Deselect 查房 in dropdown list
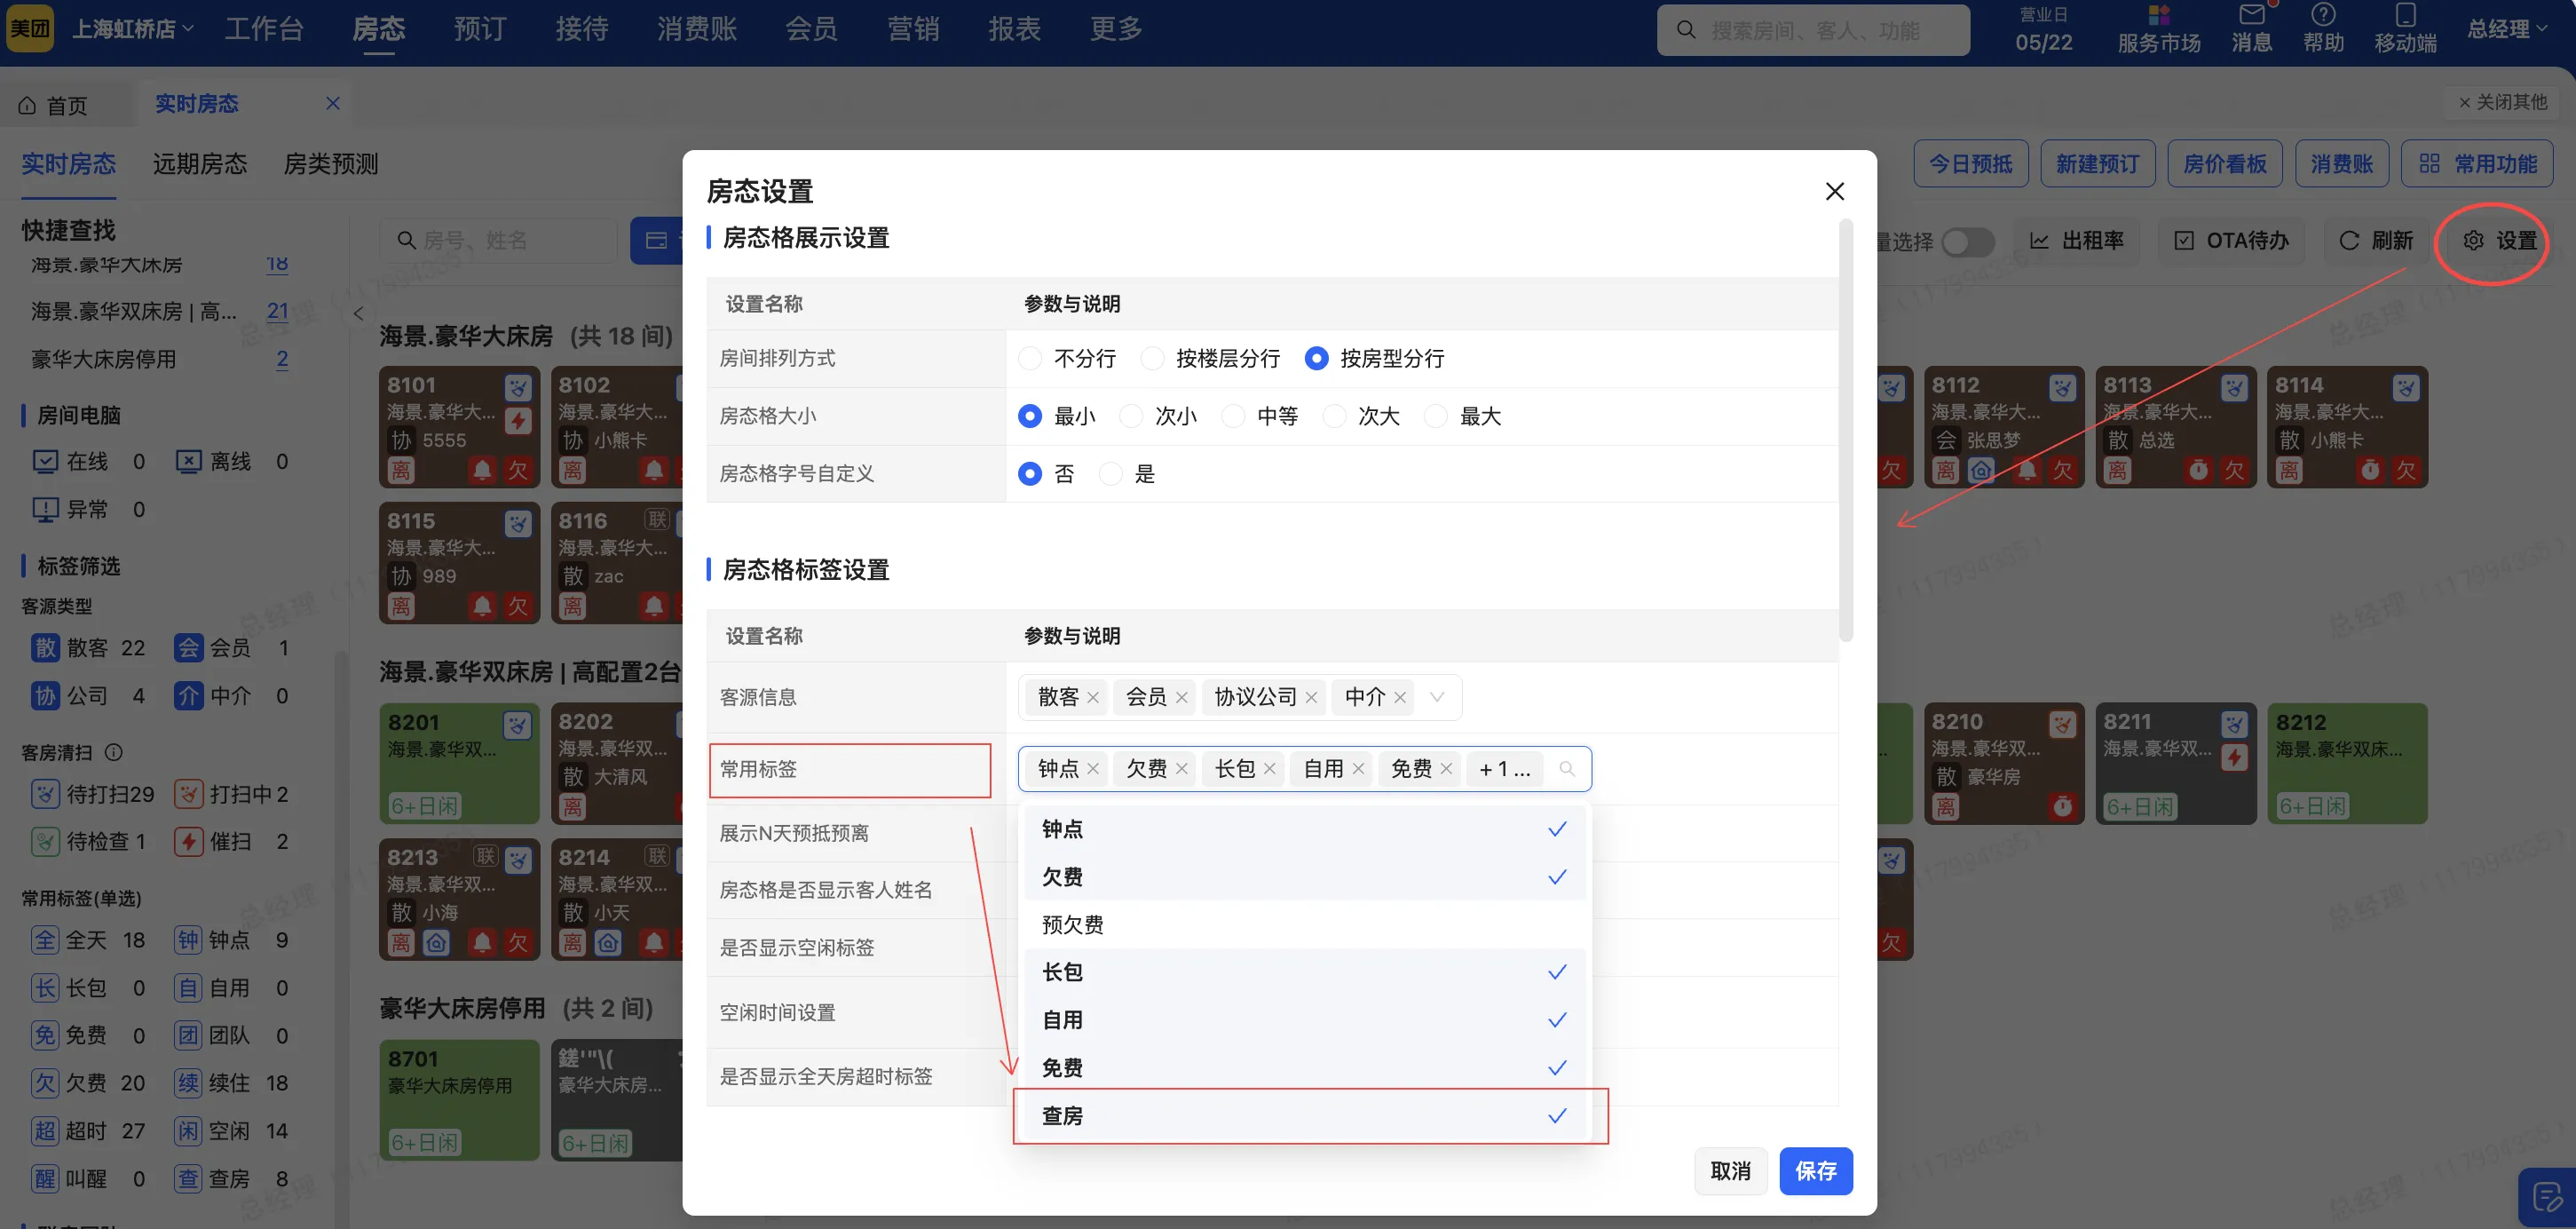 [x=1302, y=1115]
